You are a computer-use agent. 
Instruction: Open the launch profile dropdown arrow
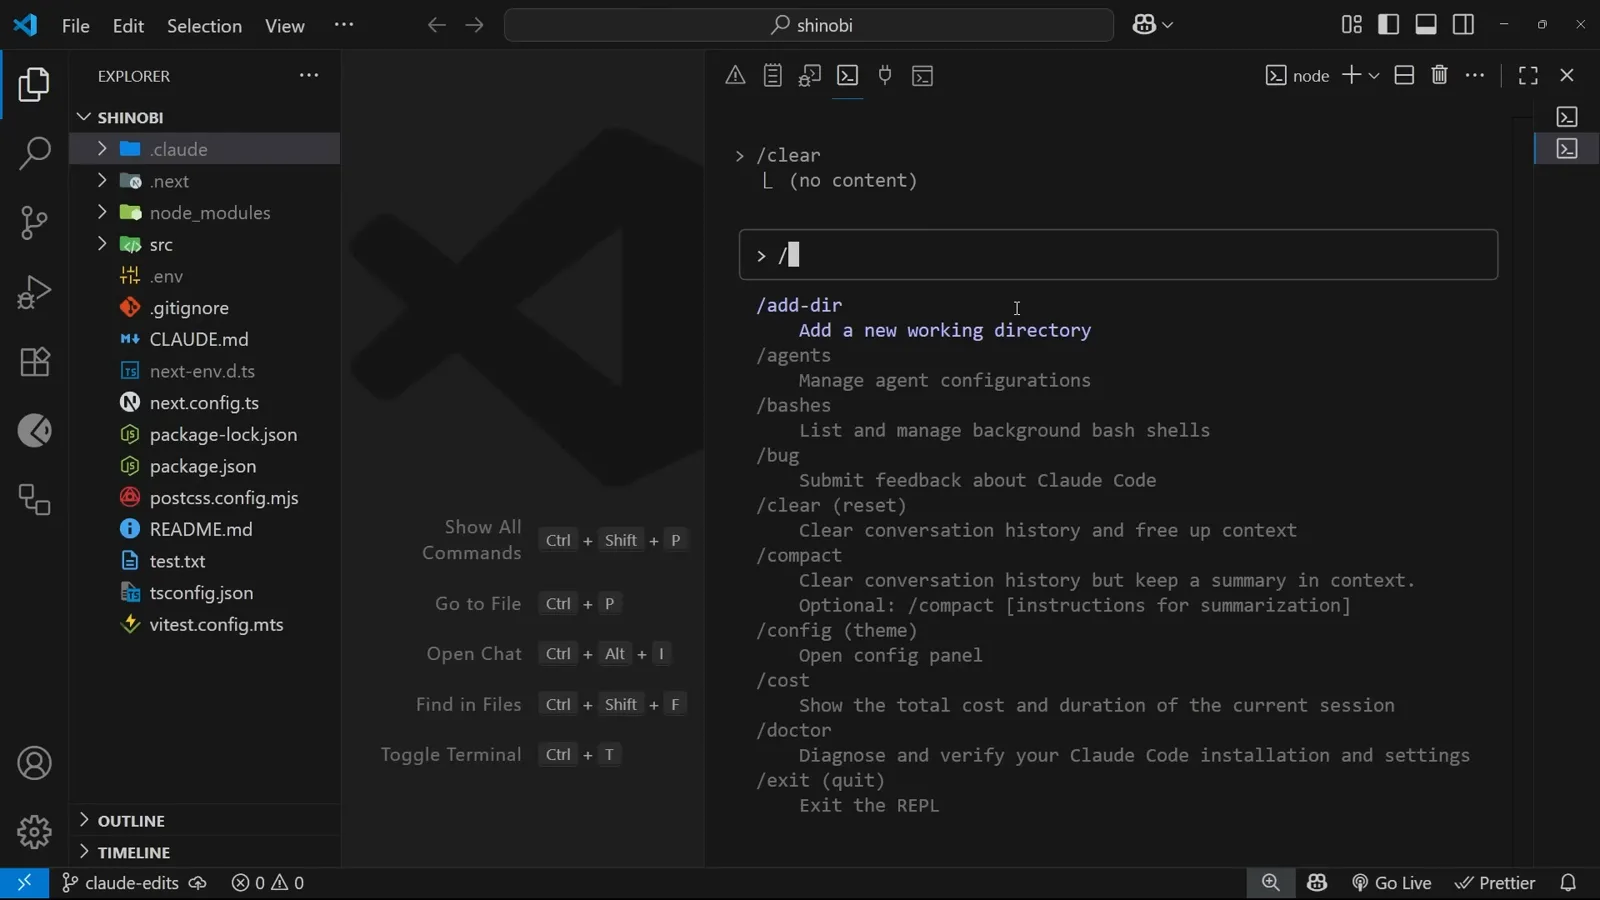pos(1374,76)
